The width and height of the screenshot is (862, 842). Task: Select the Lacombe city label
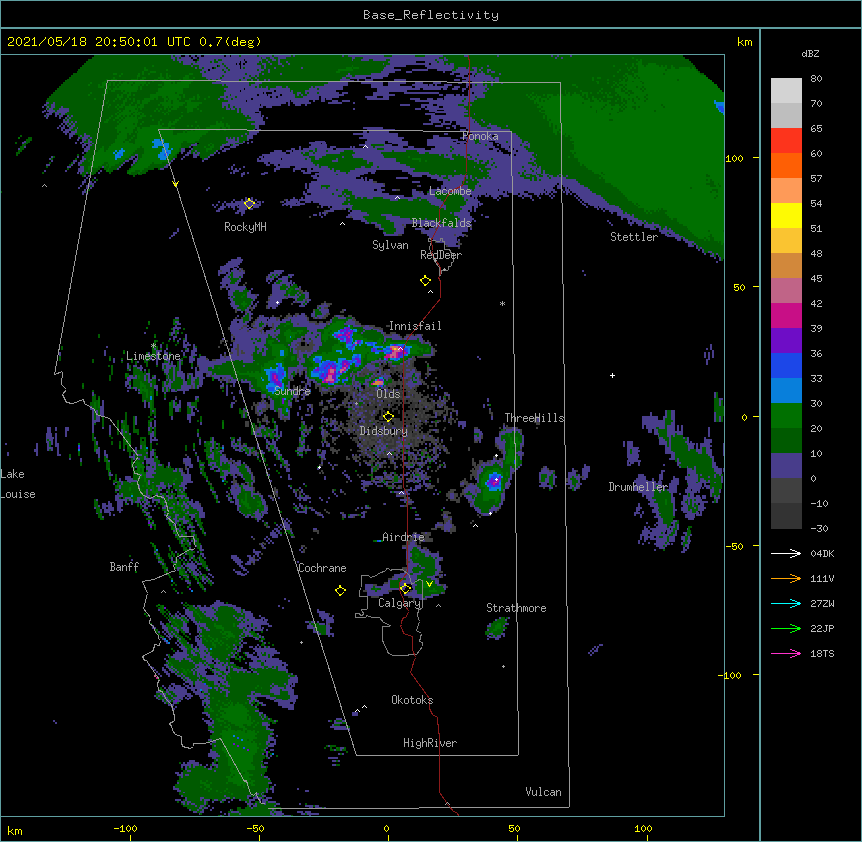point(450,191)
